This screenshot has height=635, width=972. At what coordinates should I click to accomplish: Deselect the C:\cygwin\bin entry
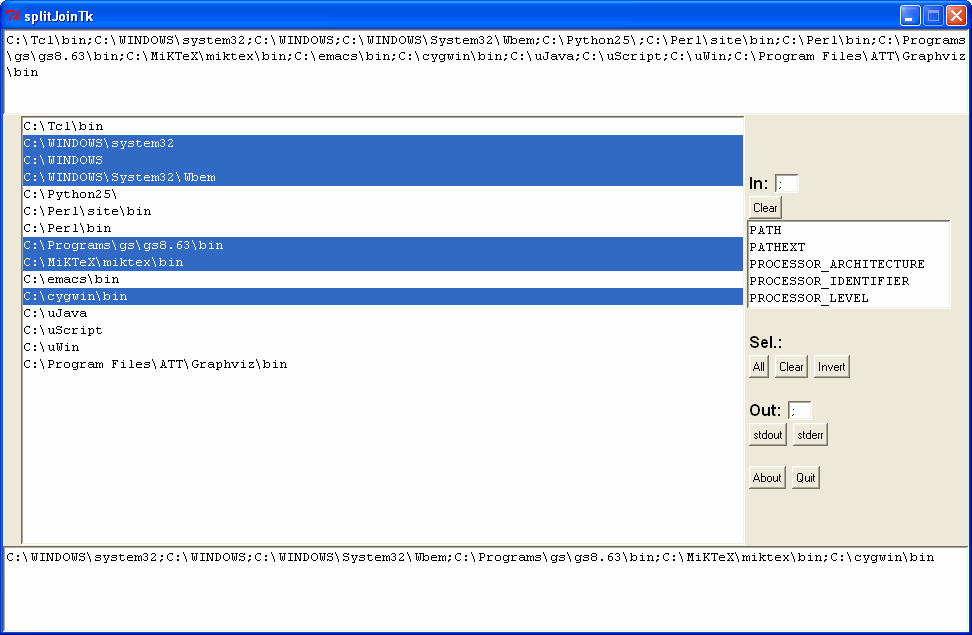(x=75, y=297)
